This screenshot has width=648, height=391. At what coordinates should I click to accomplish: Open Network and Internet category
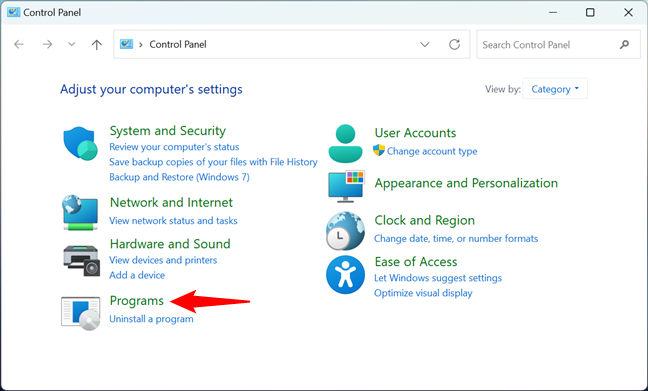coord(171,202)
